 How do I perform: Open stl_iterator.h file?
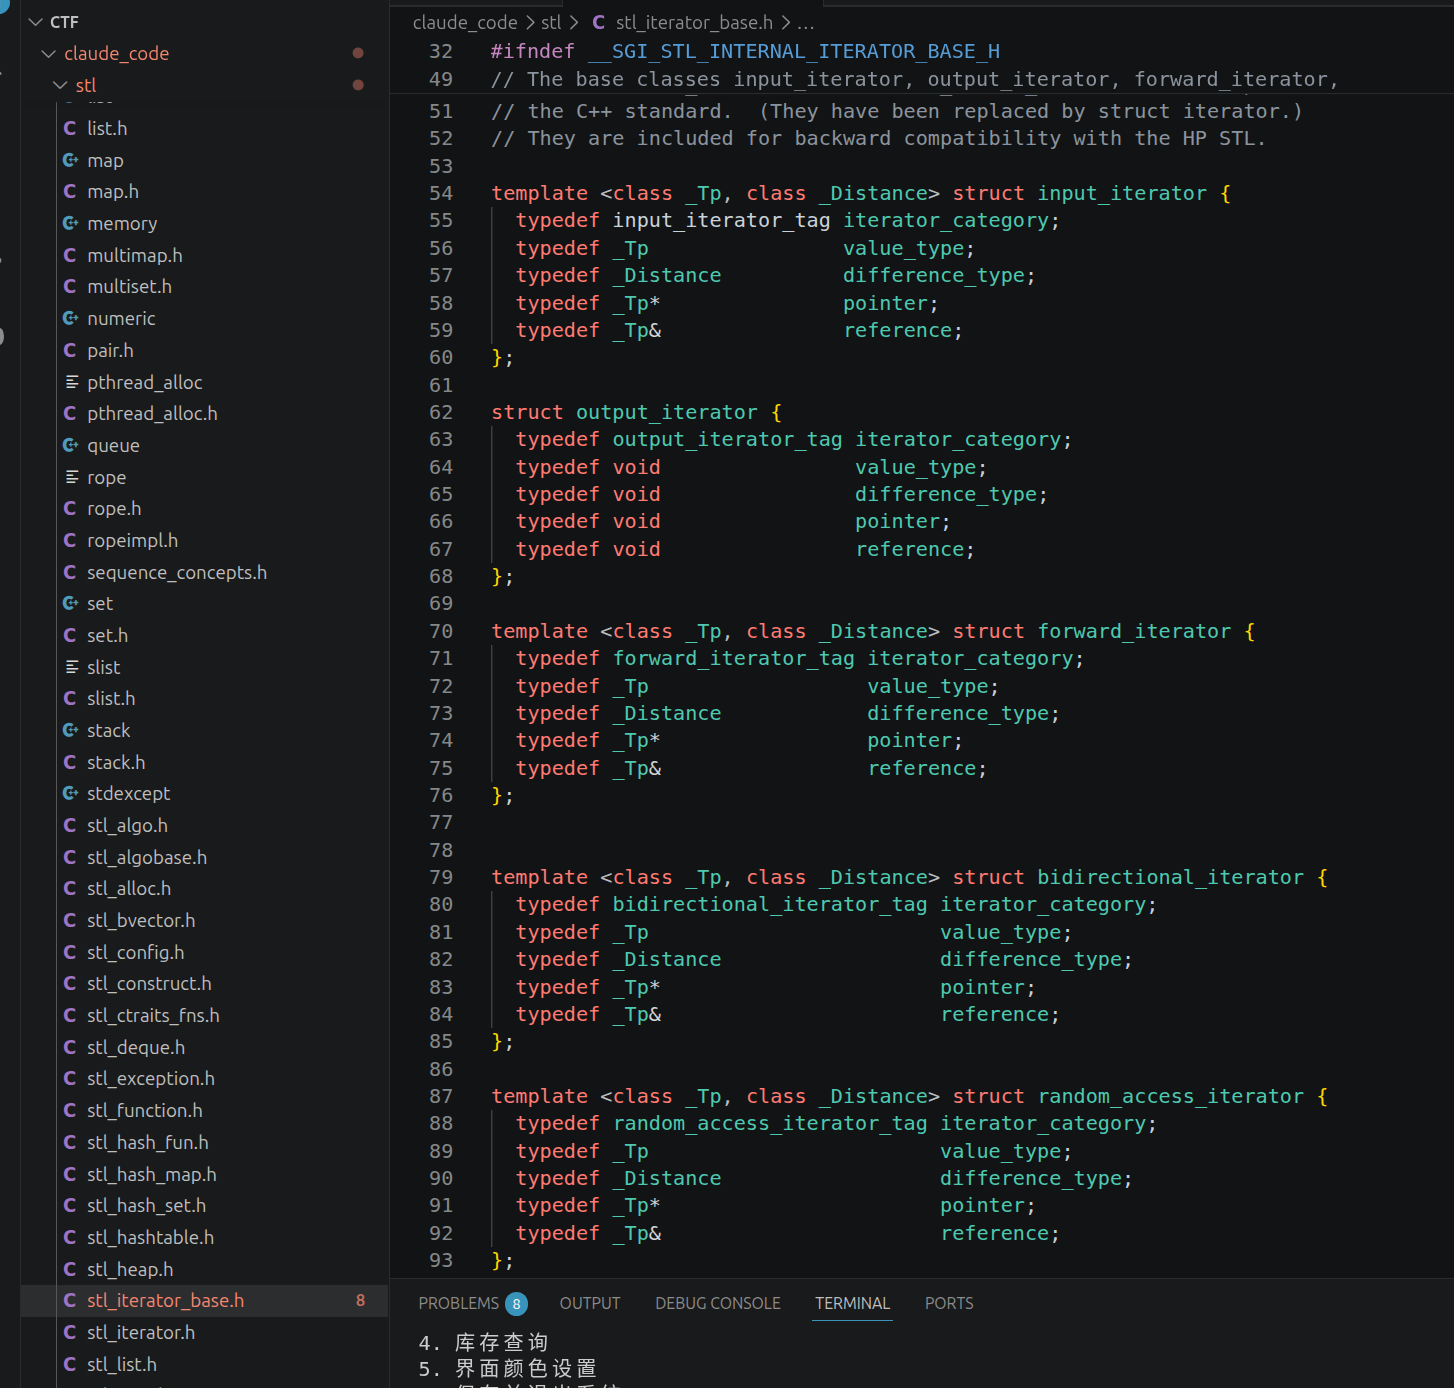[141, 1332]
